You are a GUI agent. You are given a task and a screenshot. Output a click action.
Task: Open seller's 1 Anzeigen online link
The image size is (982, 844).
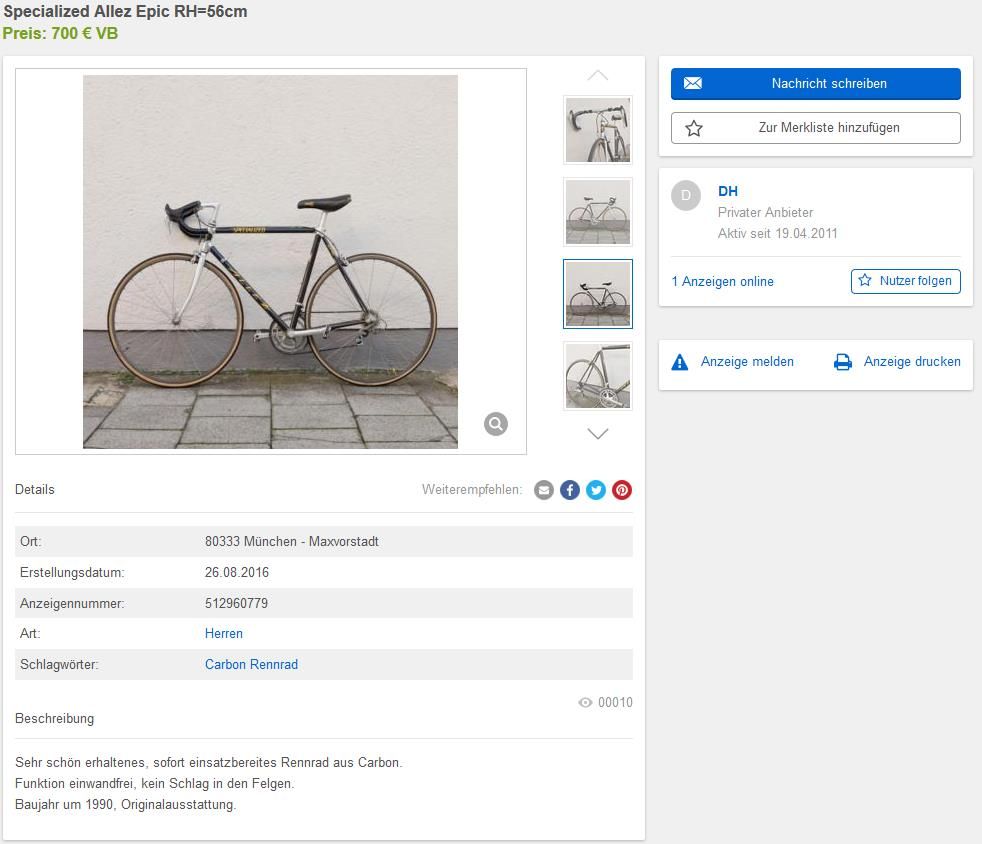pyautogui.click(x=722, y=282)
